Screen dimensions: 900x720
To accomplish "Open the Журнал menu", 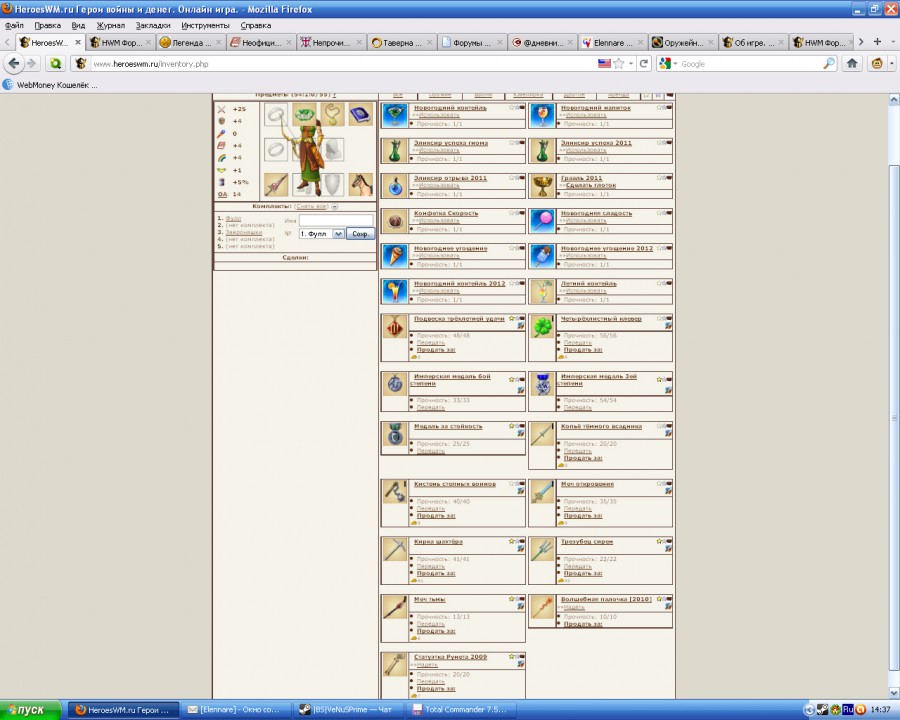I will coord(110,25).
